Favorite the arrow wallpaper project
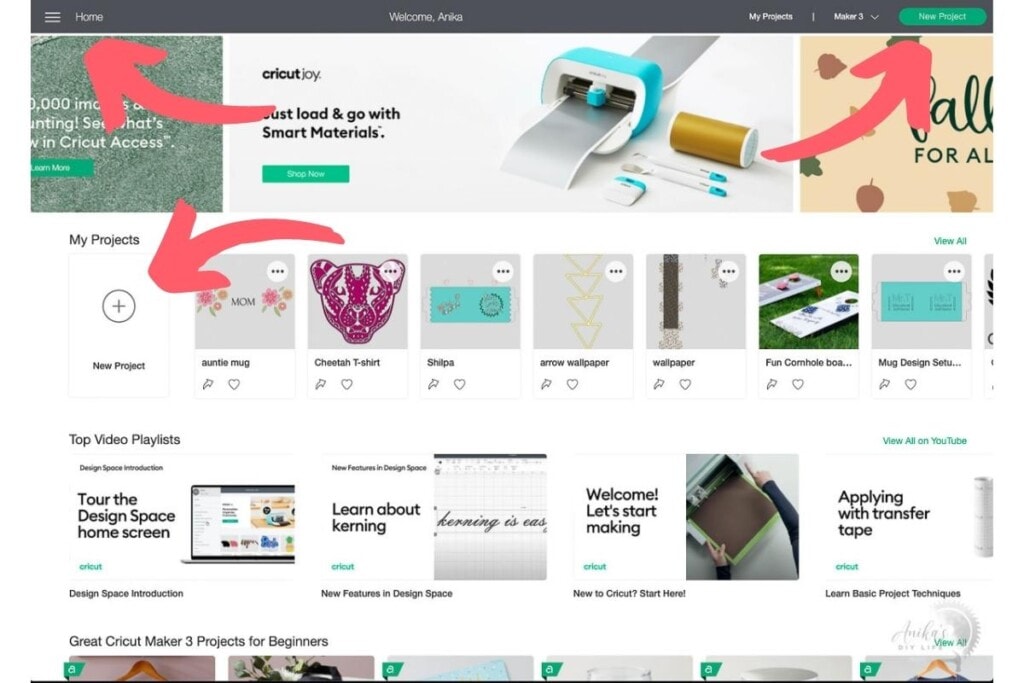Image resolution: width=1024 pixels, height=683 pixels. click(x=572, y=385)
